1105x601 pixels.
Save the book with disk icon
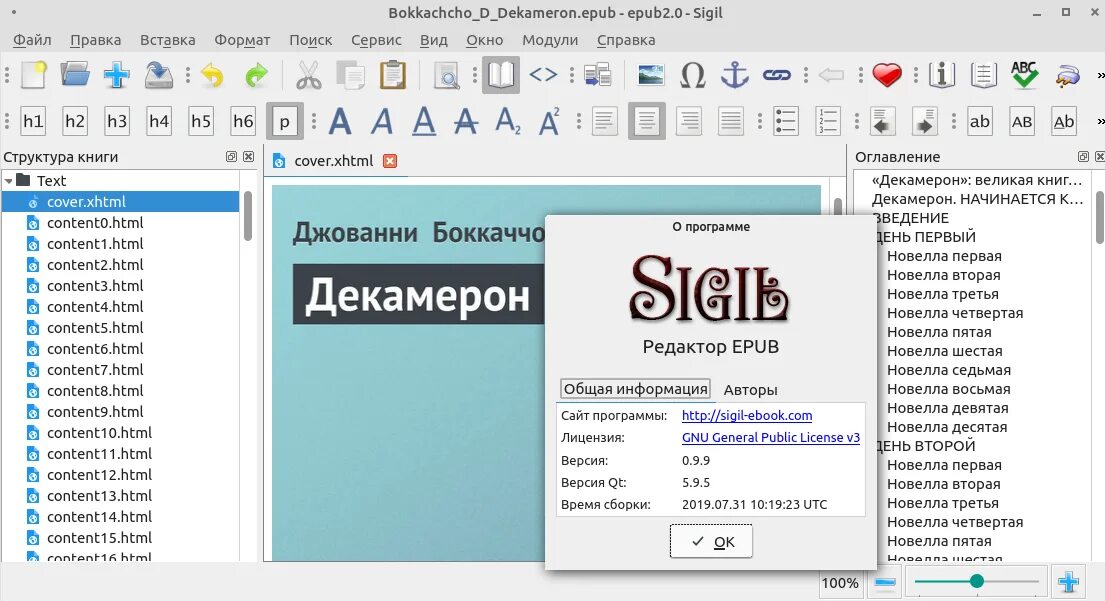point(159,75)
